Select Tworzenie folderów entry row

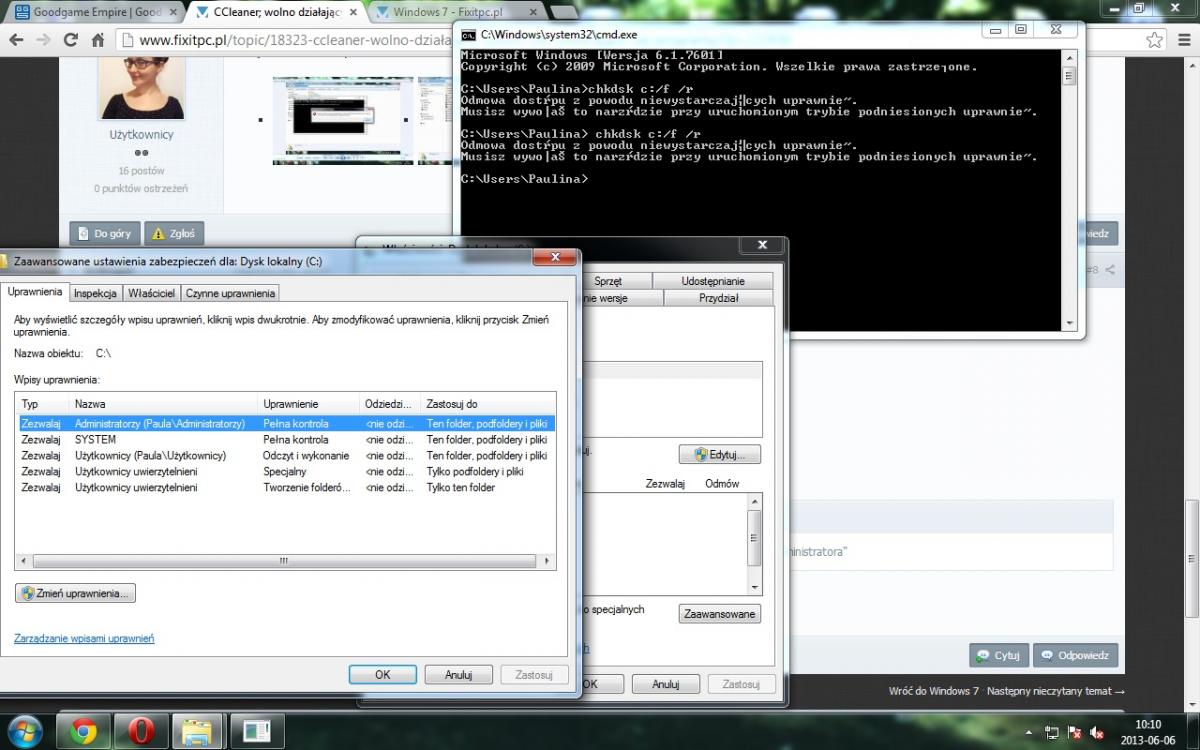tap(287, 488)
